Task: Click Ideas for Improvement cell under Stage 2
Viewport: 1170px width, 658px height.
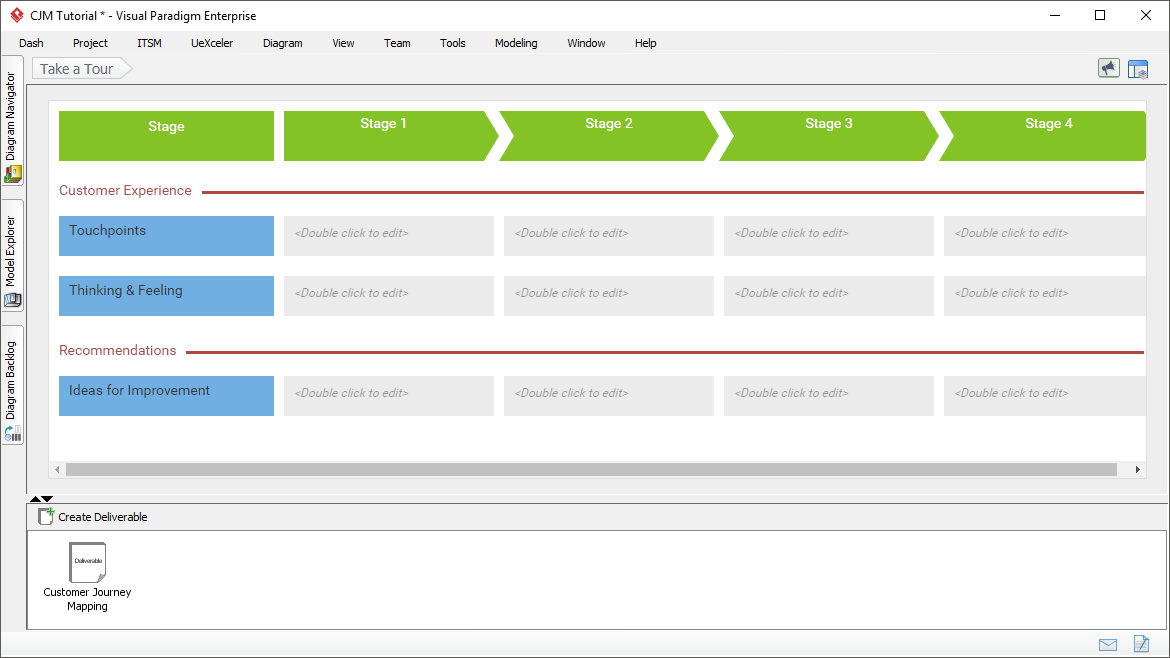Action: 609,395
